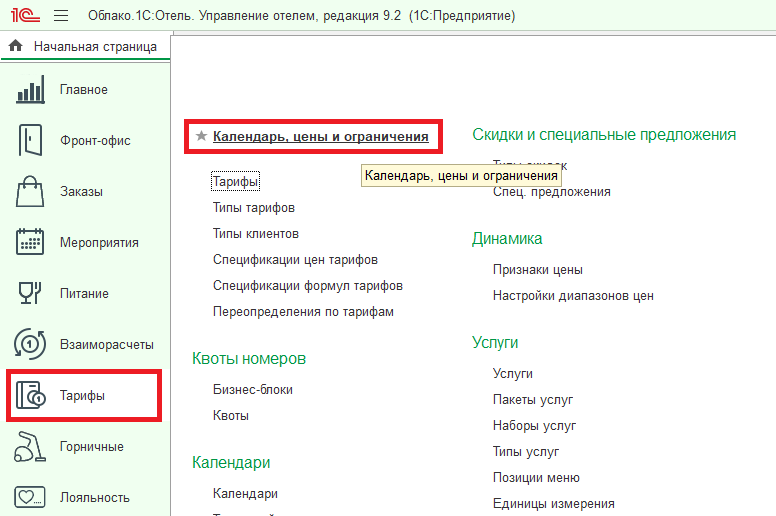Image resolution: width=776 pixels, height=516 pixels.
Task: Click the home icon on Начальная страница
Action: 16,46
